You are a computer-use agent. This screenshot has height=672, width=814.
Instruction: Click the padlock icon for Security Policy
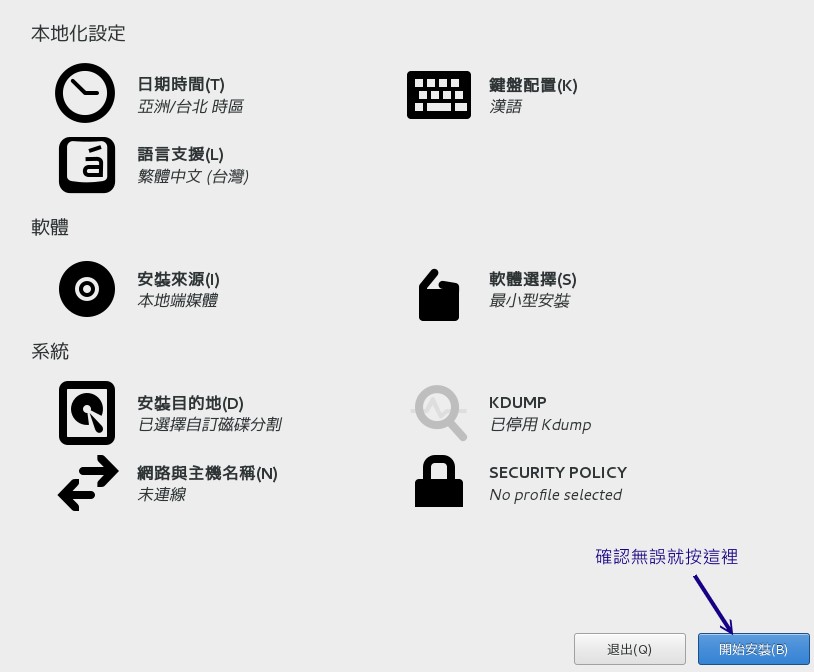[x=438, y=482]
